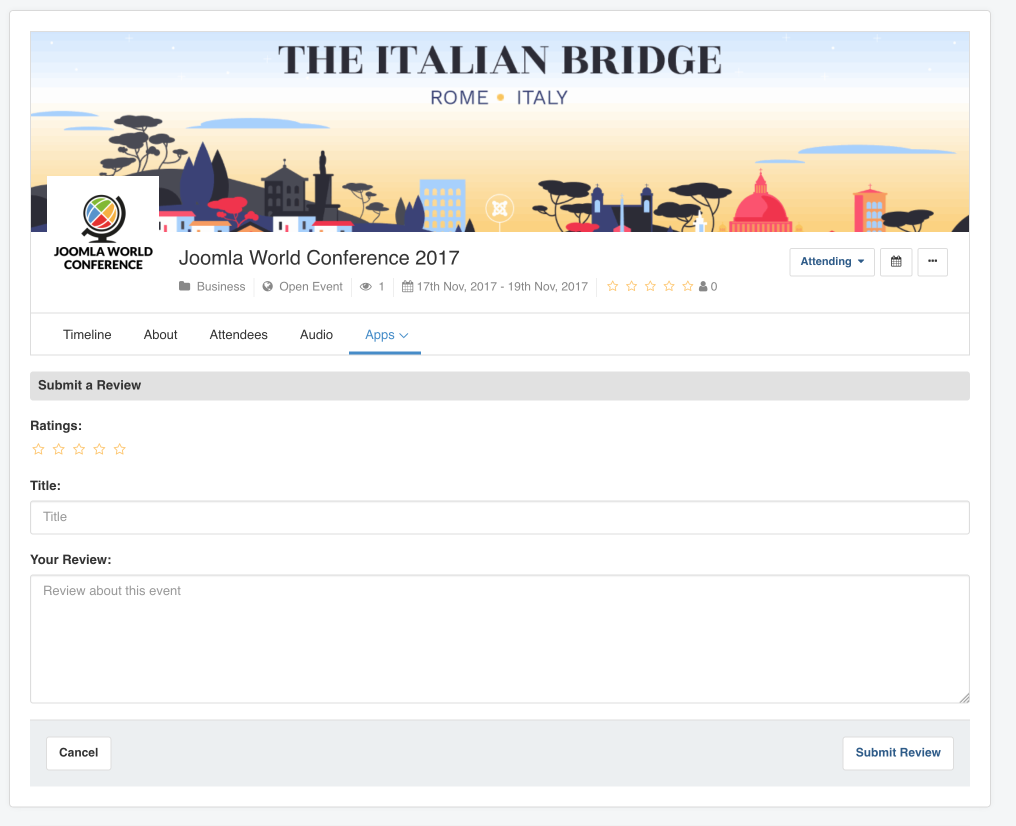Switch to the About tab
This screenshot has width=1016, height=826.
click(160, 335)
